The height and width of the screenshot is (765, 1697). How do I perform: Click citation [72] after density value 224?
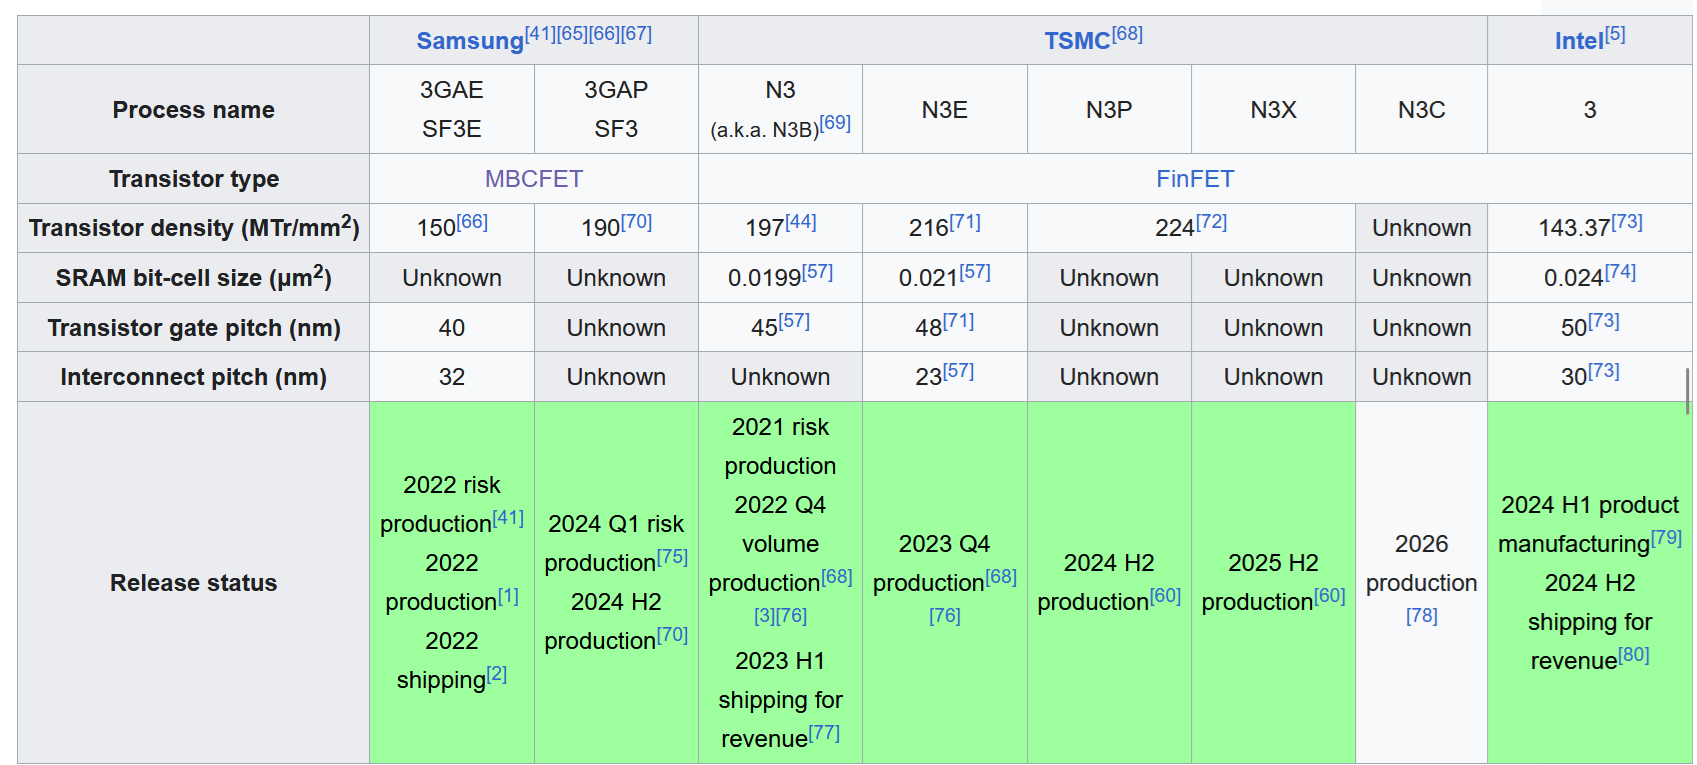click(x=1211, y=221)
